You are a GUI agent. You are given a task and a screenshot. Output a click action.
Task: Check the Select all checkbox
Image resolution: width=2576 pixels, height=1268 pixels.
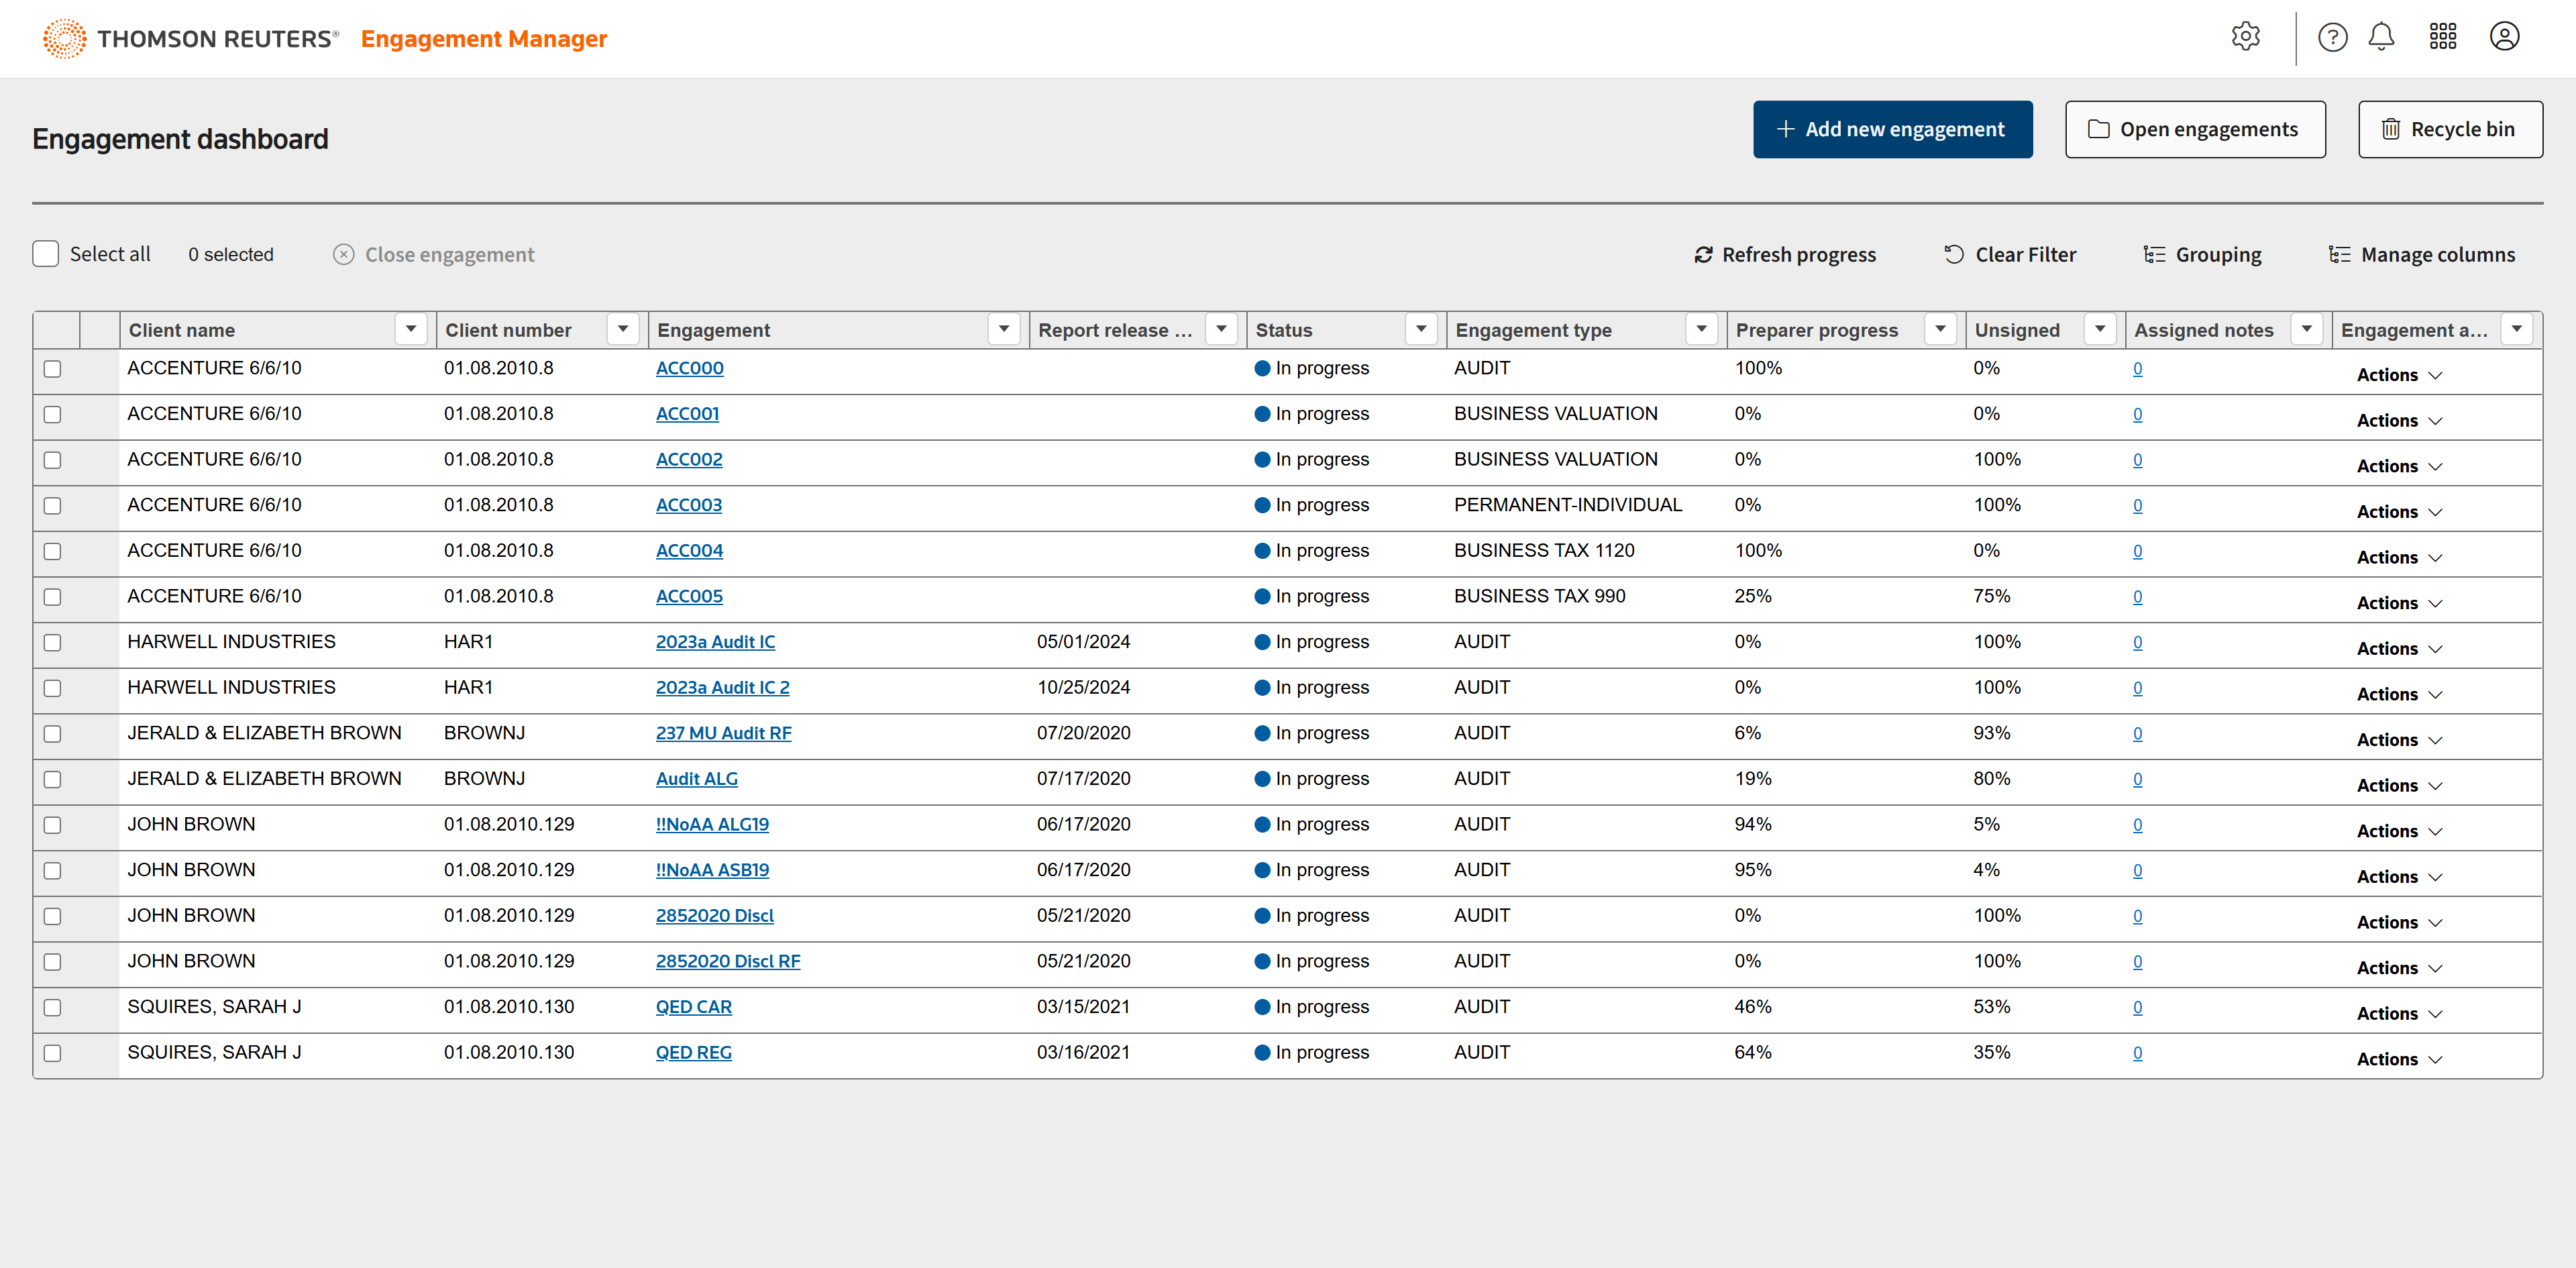point(46,254)
